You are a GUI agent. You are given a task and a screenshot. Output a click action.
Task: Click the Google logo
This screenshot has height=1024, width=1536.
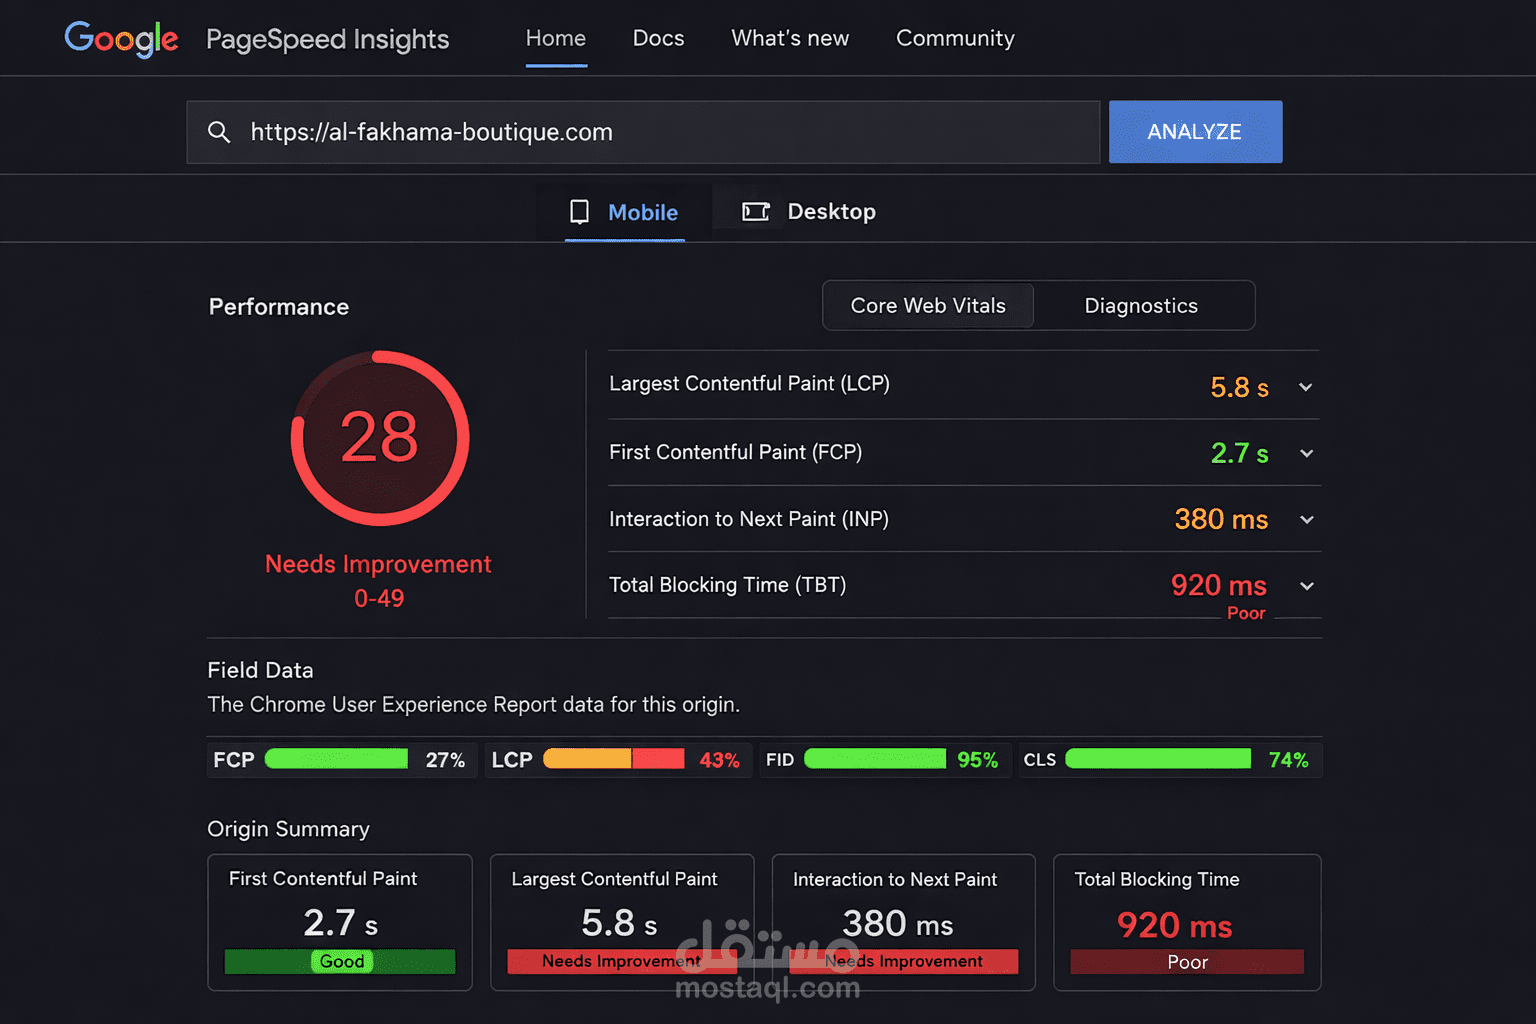click(x=121, y=39)
